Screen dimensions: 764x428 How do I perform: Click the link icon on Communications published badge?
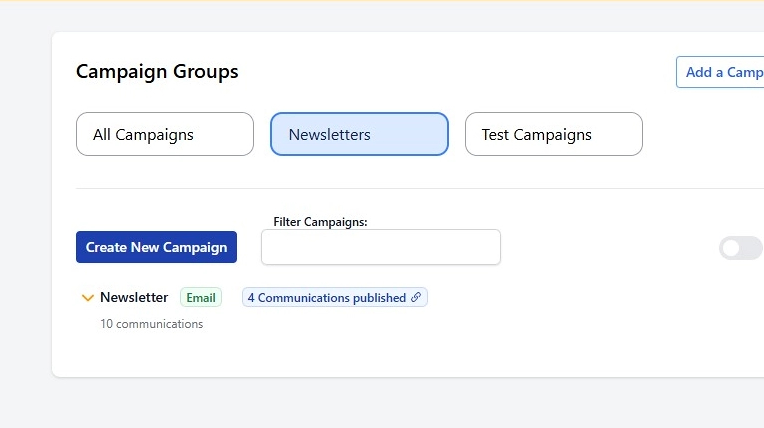(x=416, y=298)
